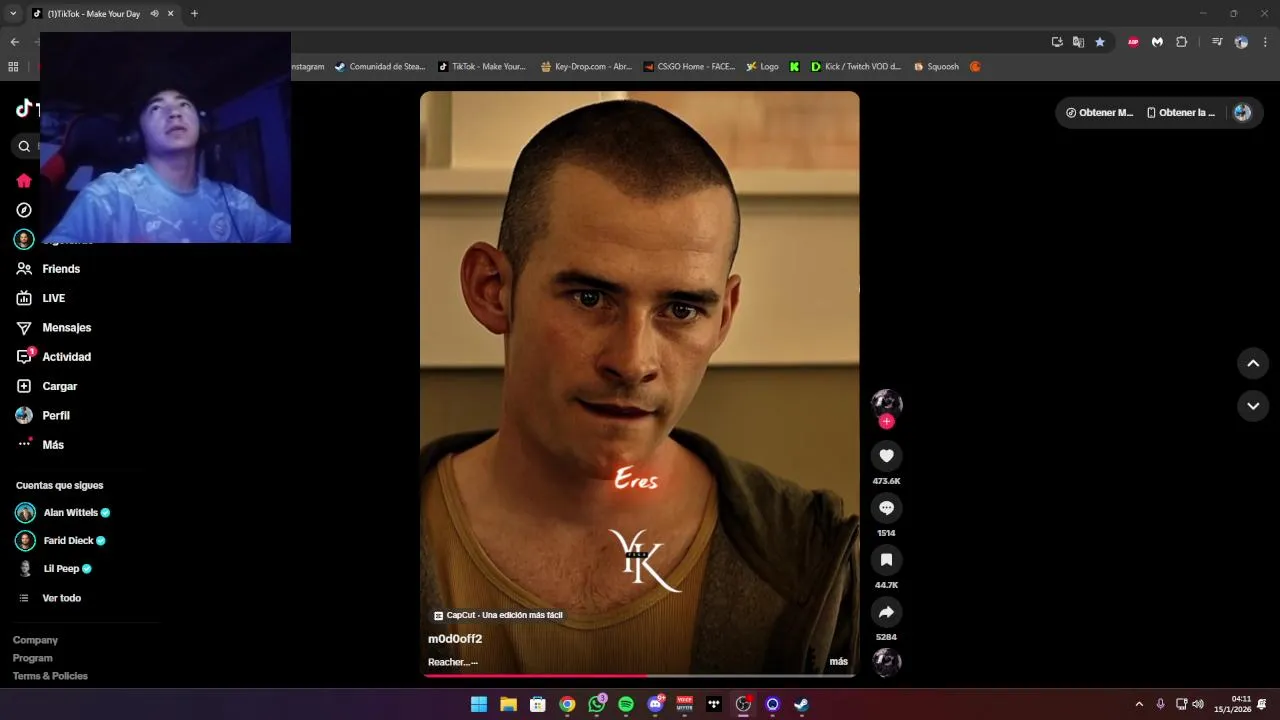
Task: Open the Key-Drop.com bookmark
Action: pos(586,67)
